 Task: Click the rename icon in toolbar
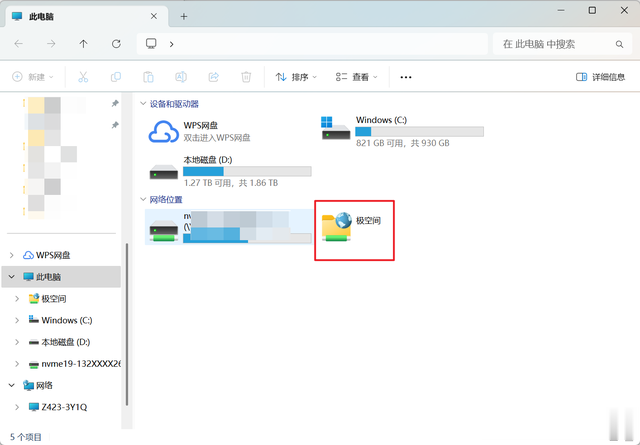tap(181, 77)
